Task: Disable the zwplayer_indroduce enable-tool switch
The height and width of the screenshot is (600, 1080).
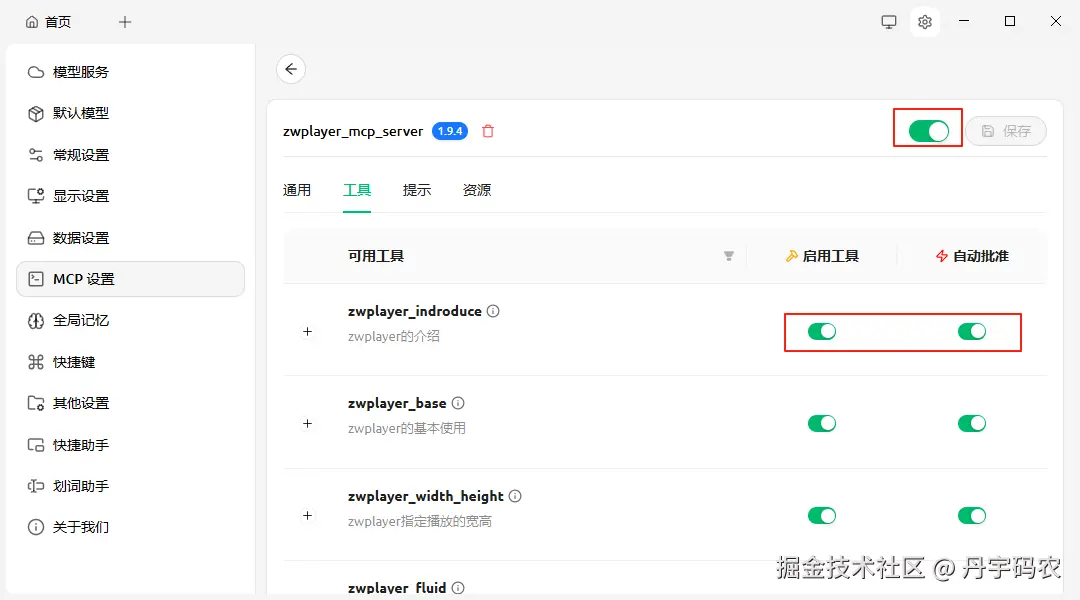Action: pyautogui.click(x=822, y=332)
